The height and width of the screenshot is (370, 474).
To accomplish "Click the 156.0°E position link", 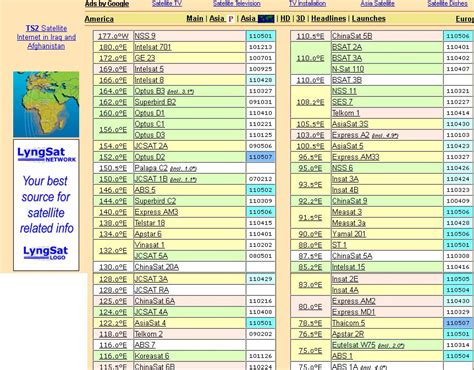I will coord(113,129).
